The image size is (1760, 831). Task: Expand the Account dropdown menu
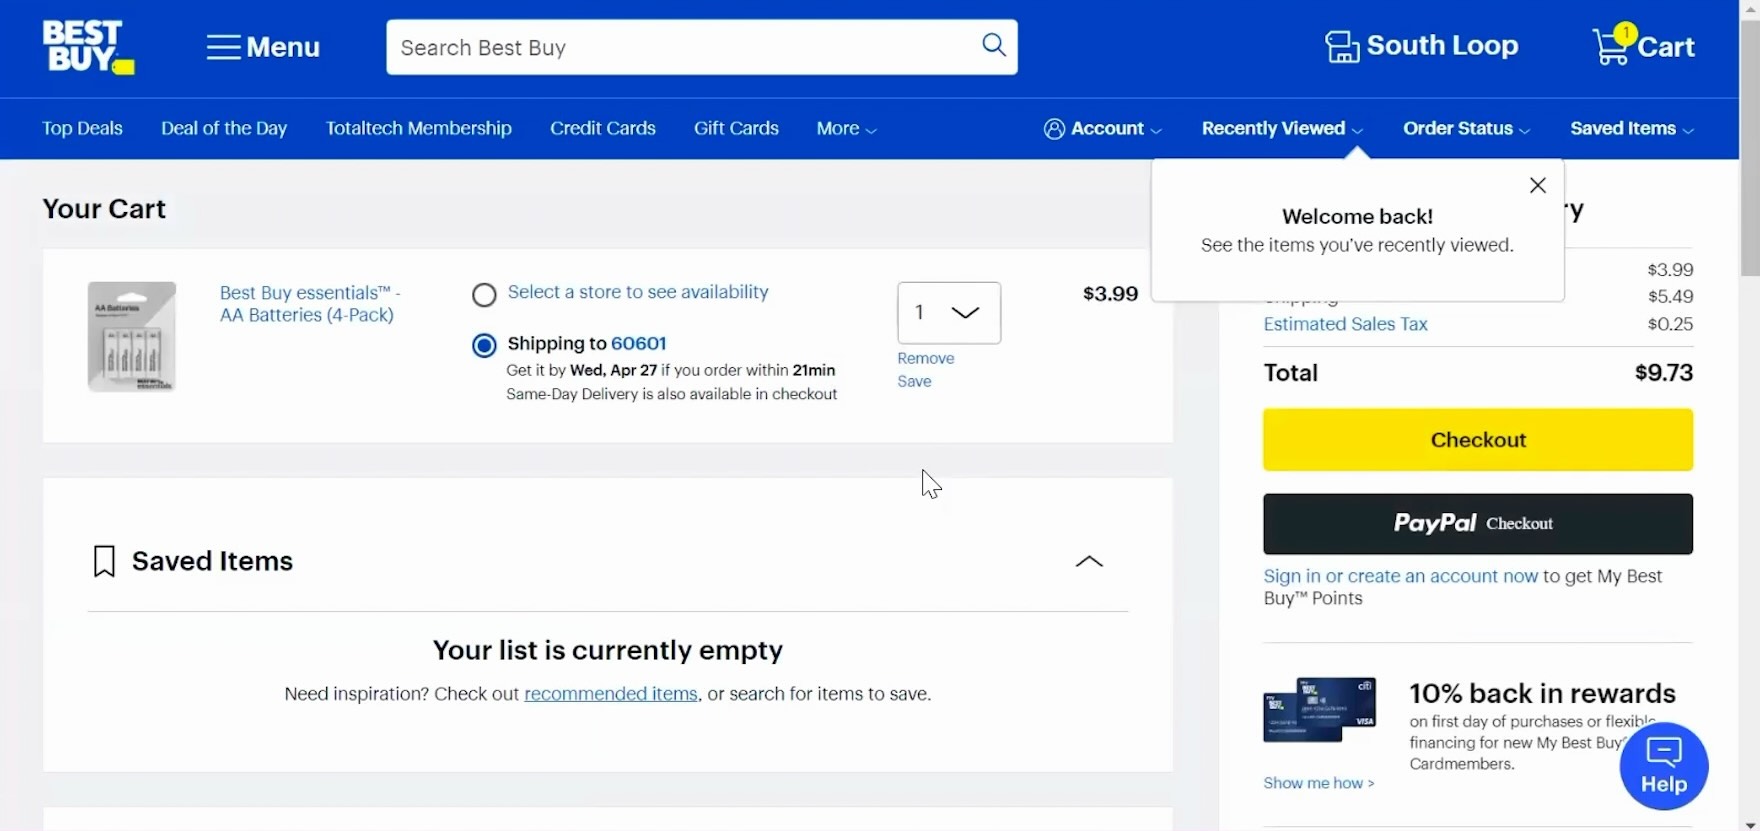[1103, 129]
